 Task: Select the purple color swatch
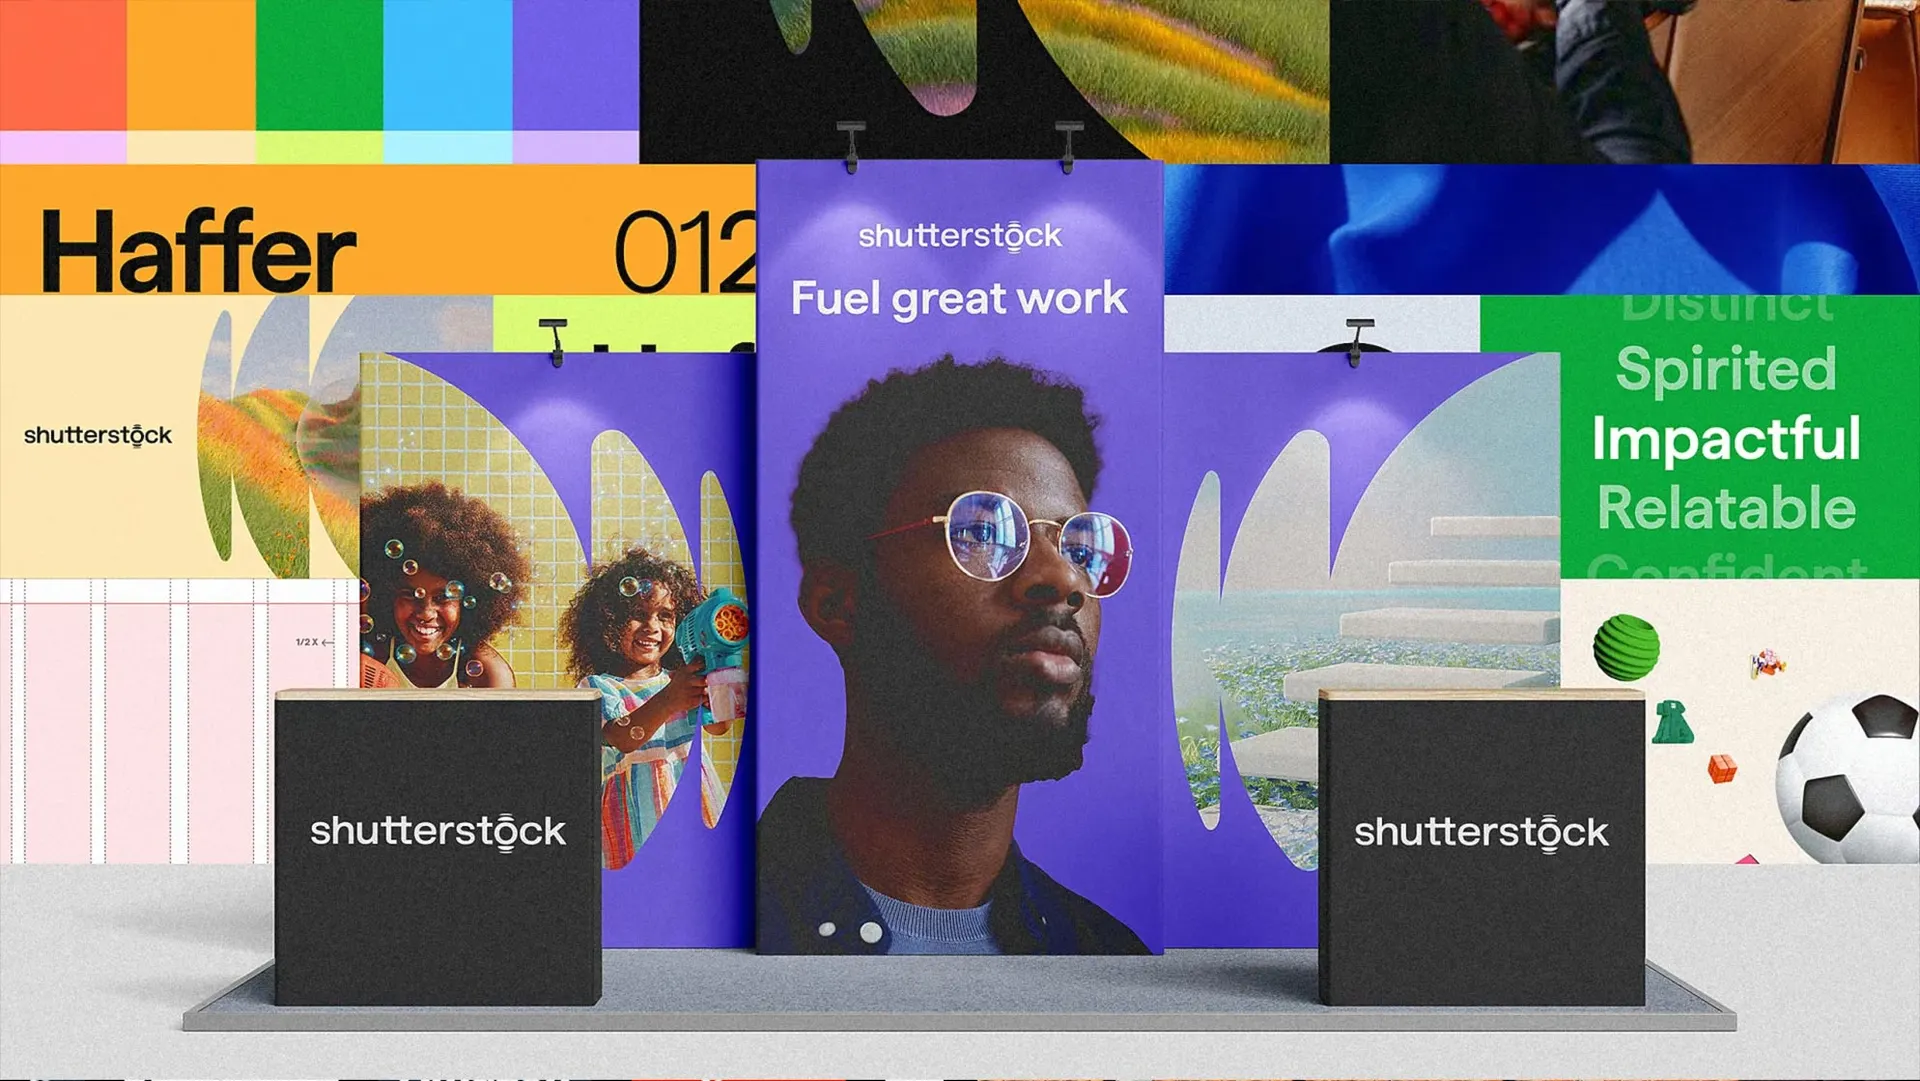coord(576,65)
